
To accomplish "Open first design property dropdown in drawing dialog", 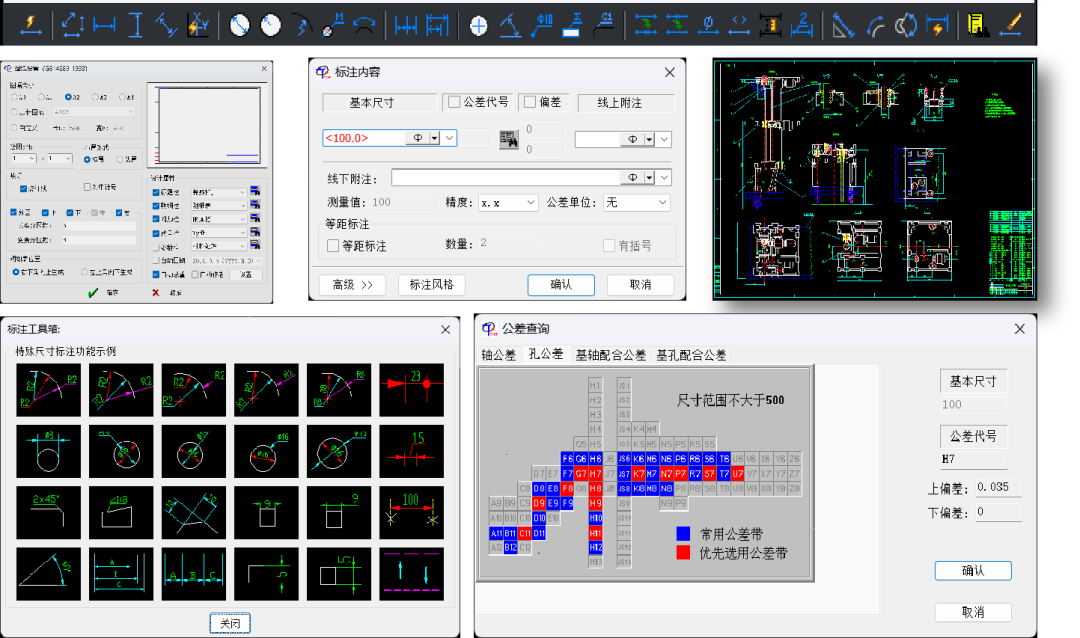I will [x=218, y=192].
